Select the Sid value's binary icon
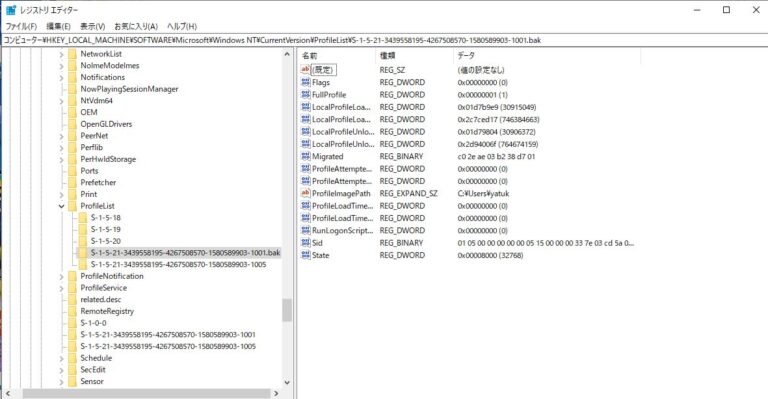This screenshot has height=399, width=768. click(305, 243)
